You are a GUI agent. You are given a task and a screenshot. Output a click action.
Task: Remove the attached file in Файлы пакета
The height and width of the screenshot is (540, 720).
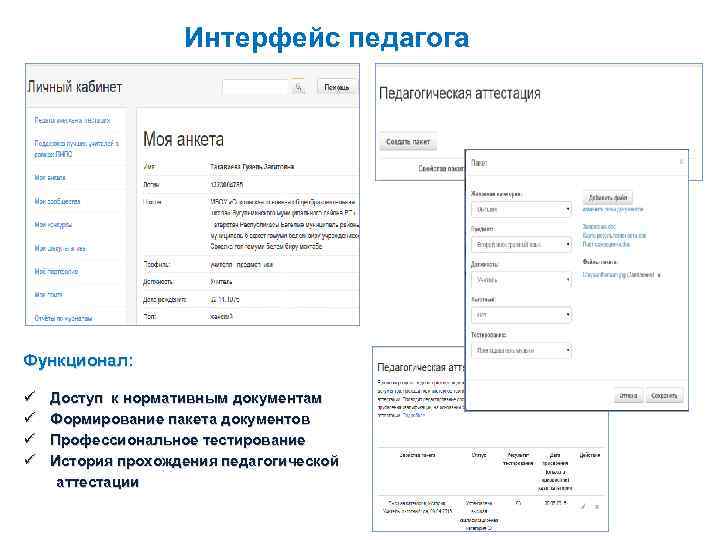pyautogui.click(x=659, y=275)
